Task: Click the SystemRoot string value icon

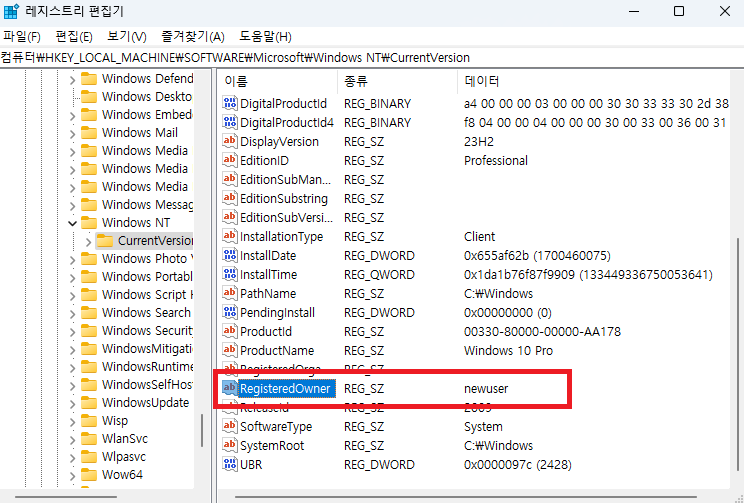Action: click(230, 445)
